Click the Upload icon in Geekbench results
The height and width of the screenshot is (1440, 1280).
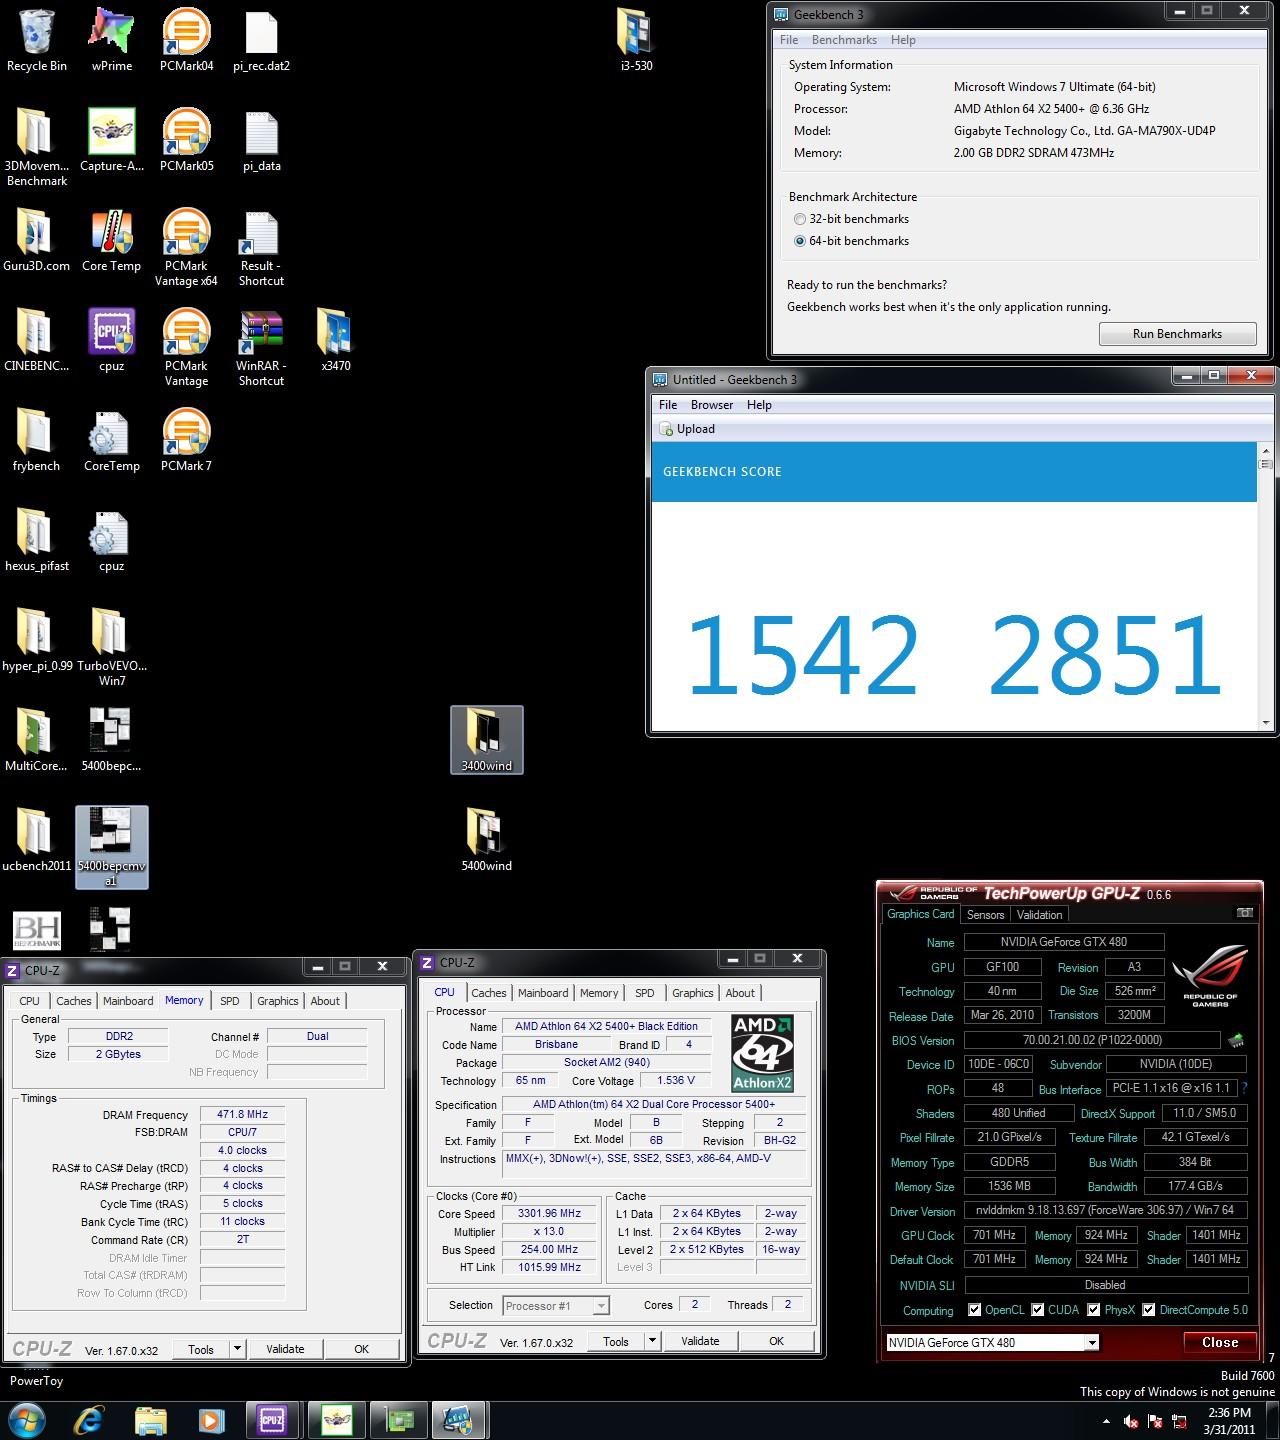click(x=667, y=429)
